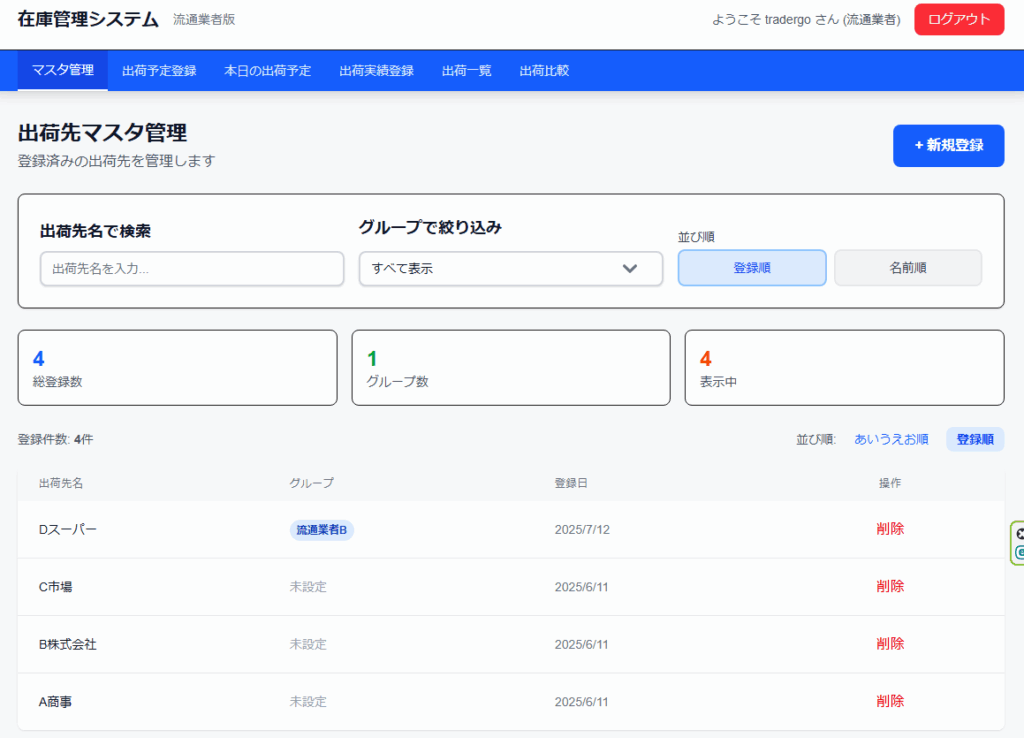Expand the グループで絞り込み dropdown chevron

click(629, 268)
